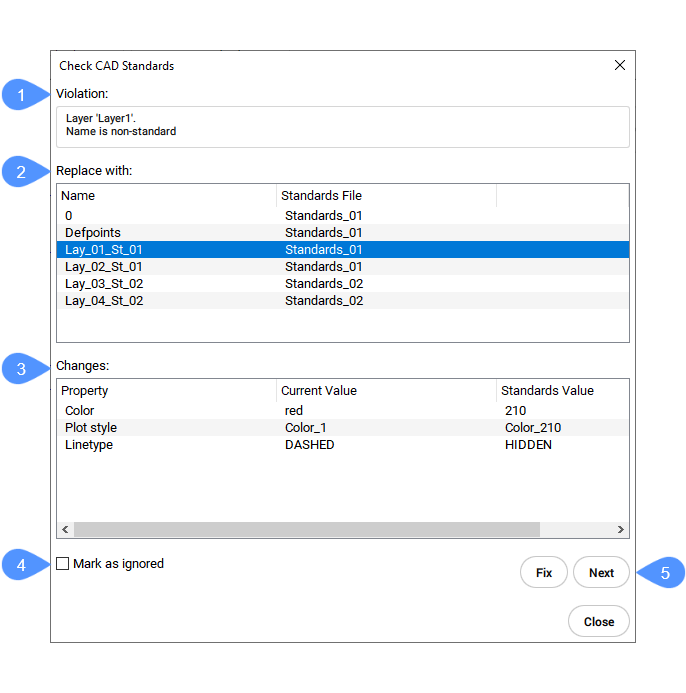Image resolution: width=686 pixels, height=693 pixels.
Task: Click the Fix button
Action: (543, 573)
